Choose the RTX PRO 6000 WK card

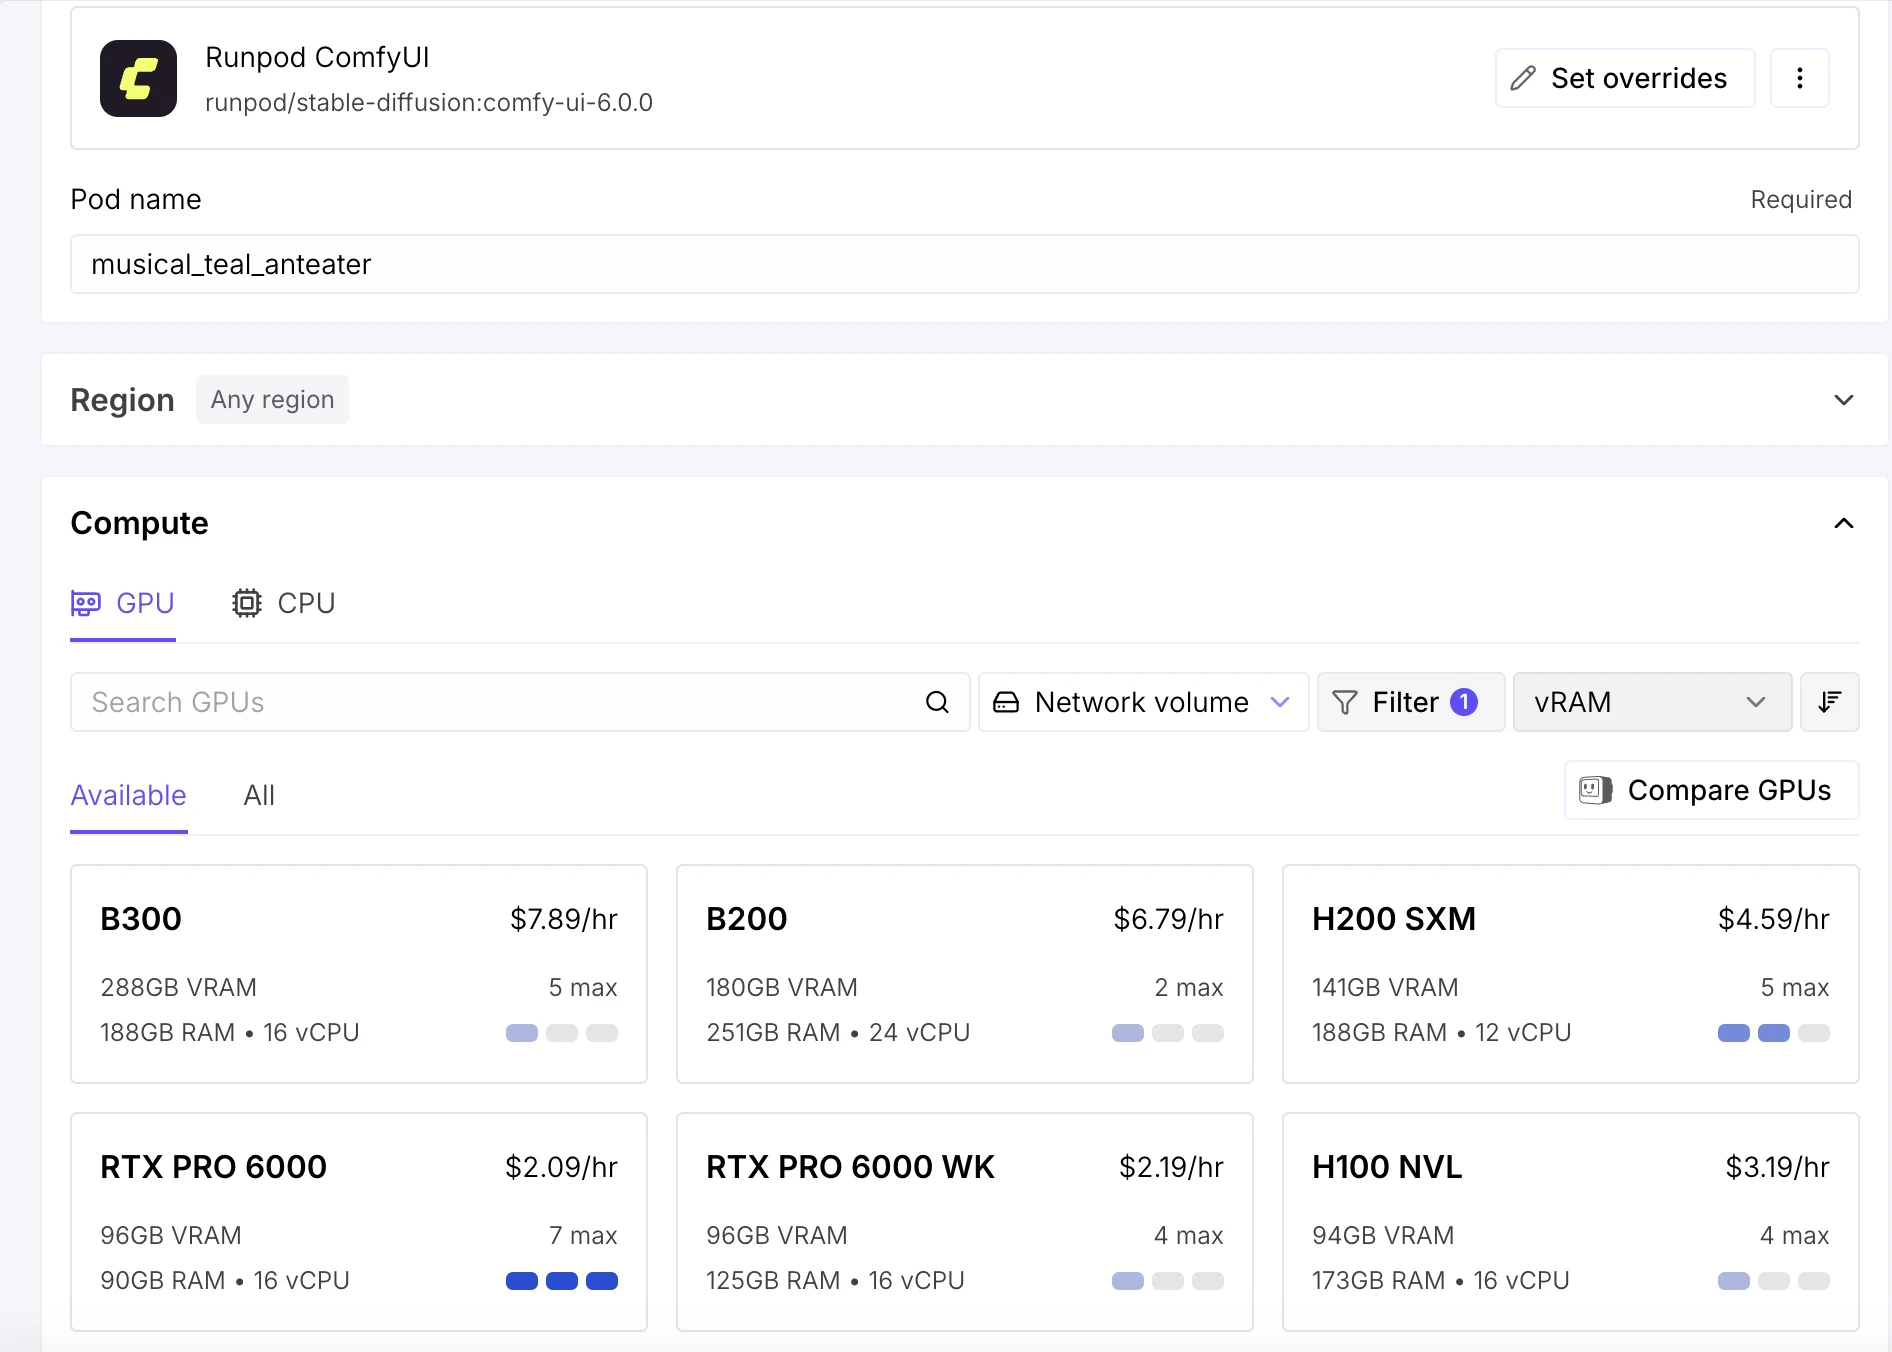(x=964, y=1222)
